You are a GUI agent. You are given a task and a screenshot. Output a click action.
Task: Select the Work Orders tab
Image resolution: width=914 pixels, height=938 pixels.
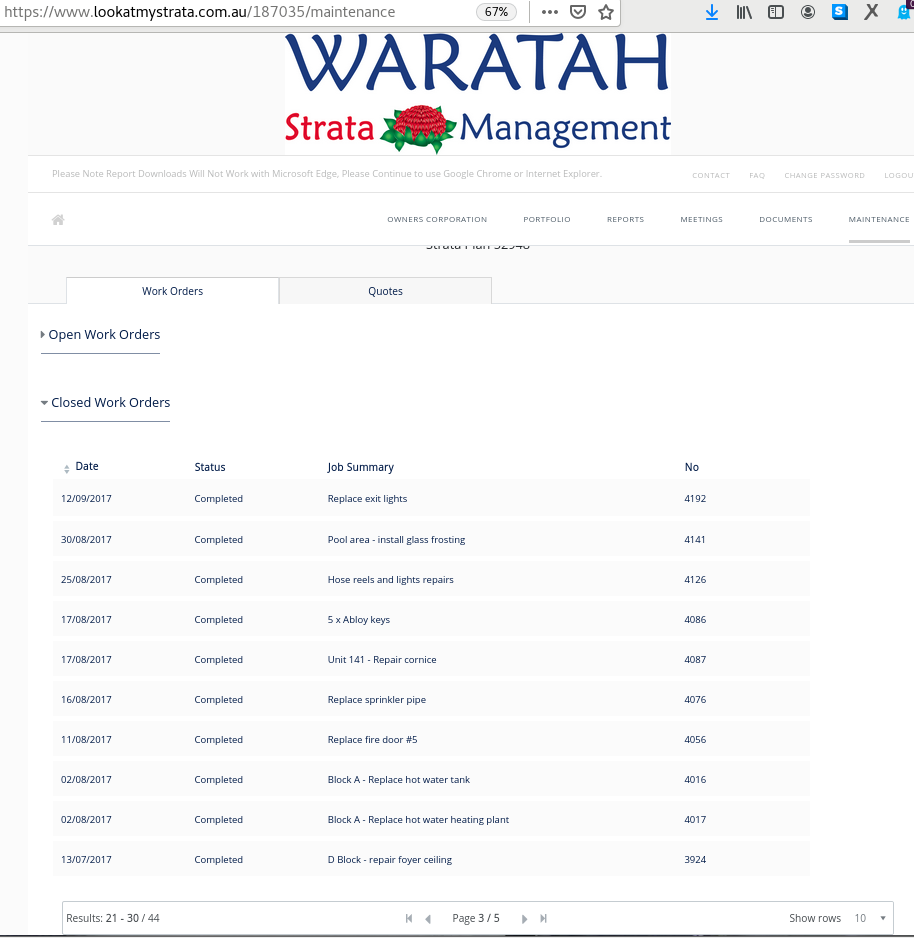172,291
